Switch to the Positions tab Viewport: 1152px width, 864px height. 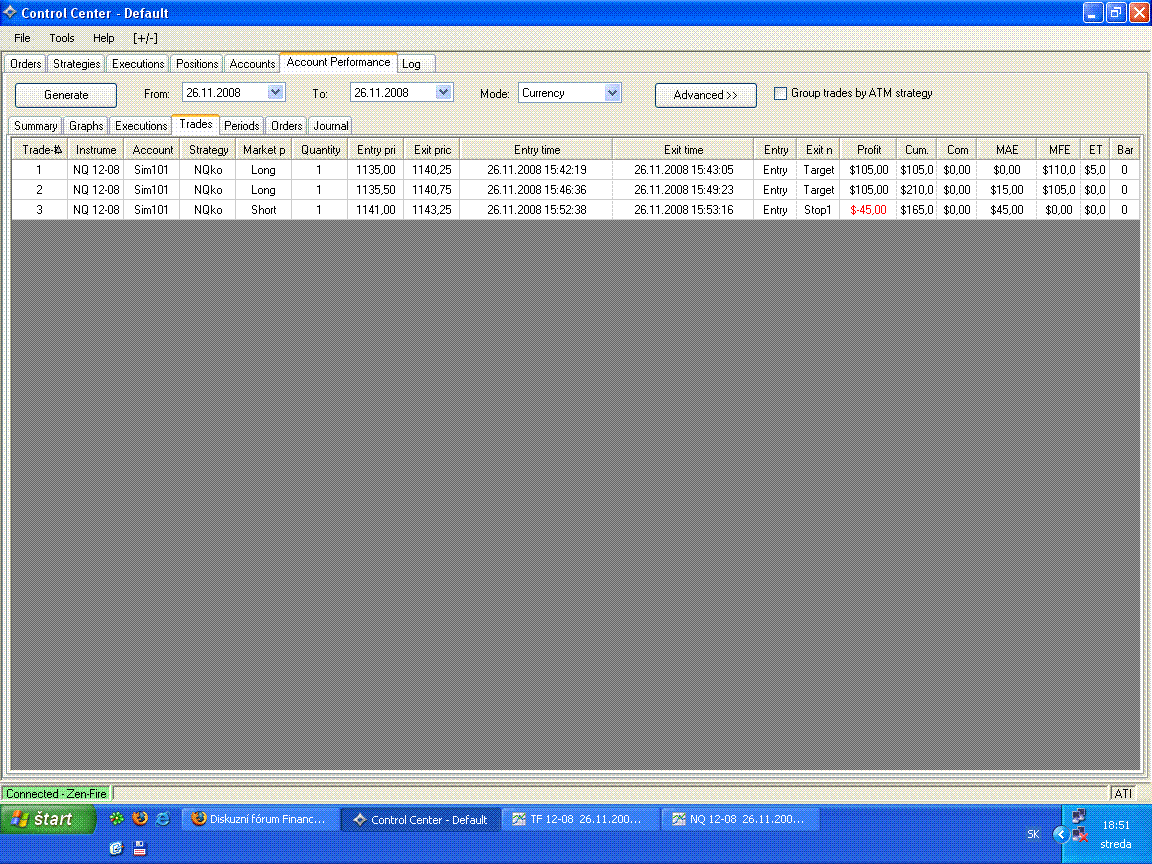coord(197,64)
